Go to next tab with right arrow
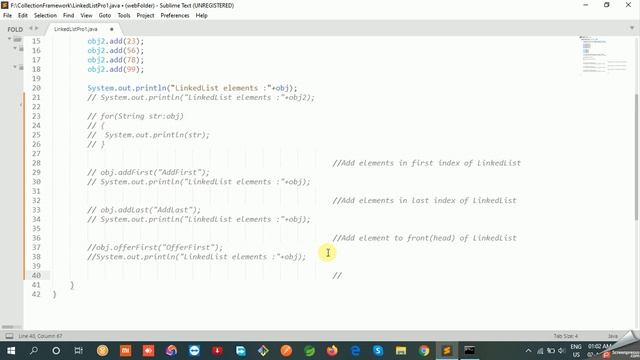This screenshot has height=360, width=640. tap(37, 29)
